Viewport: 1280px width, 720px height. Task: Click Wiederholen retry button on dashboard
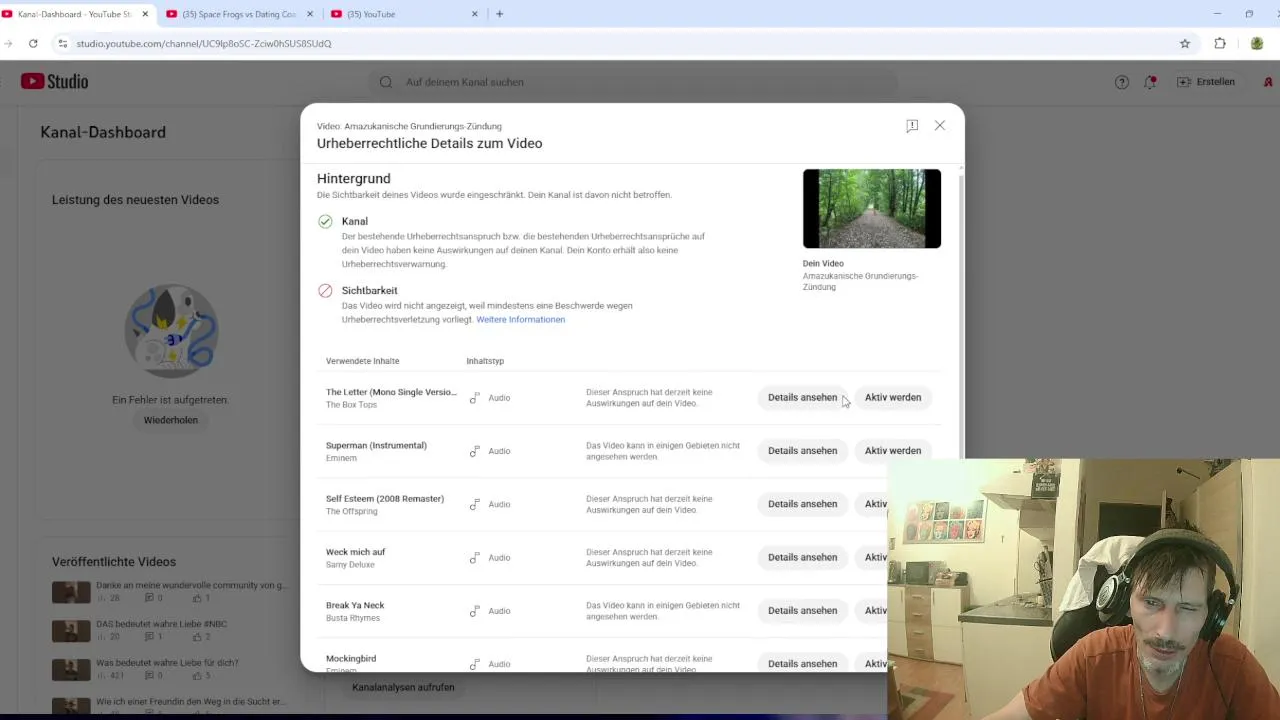coord(171,420)
